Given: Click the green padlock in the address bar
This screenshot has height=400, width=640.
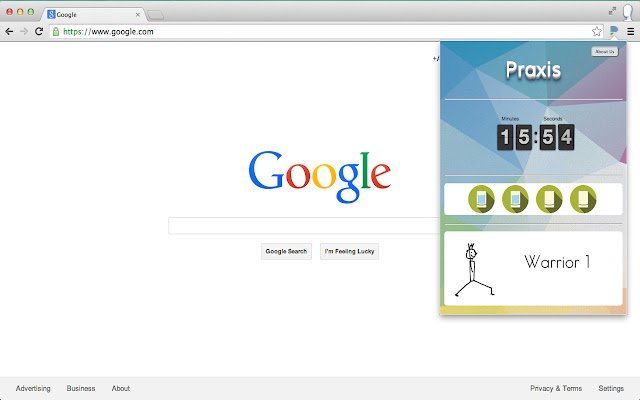Looking at the screenshot, I should coord(56,31).
